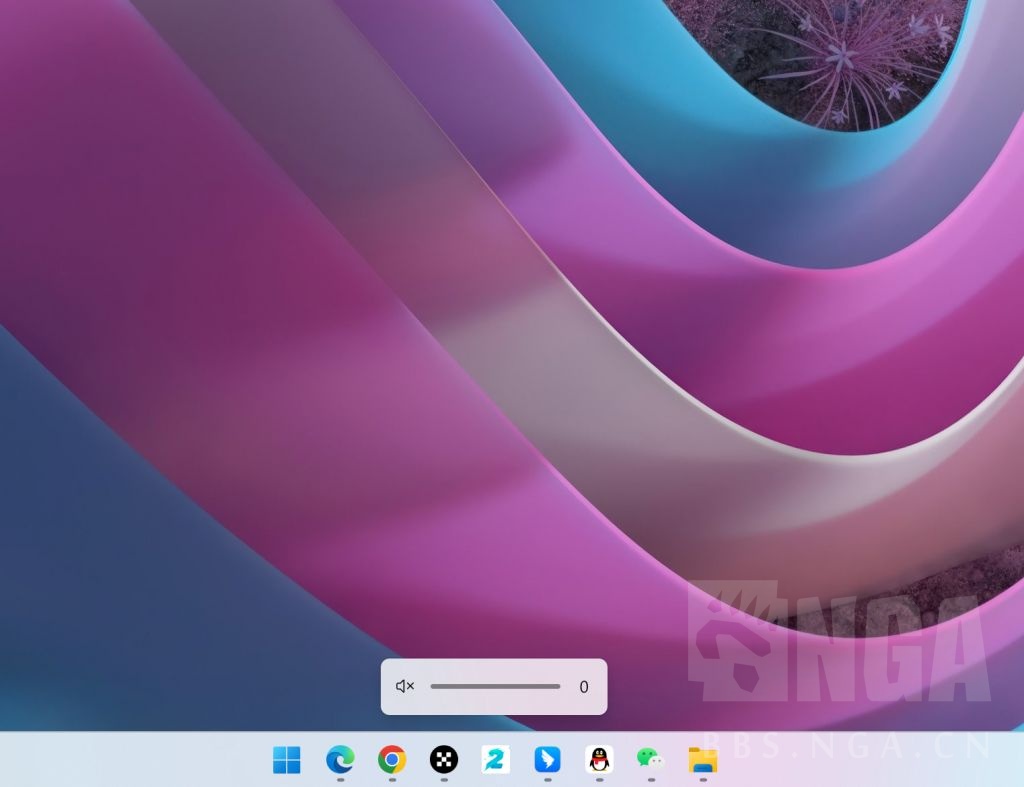
Task: Click the volume level value 0
Action: coord(584,686)
